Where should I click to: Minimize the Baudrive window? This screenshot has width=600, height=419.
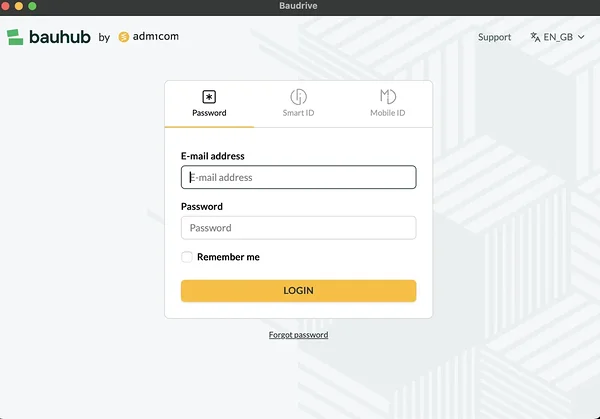19,6
